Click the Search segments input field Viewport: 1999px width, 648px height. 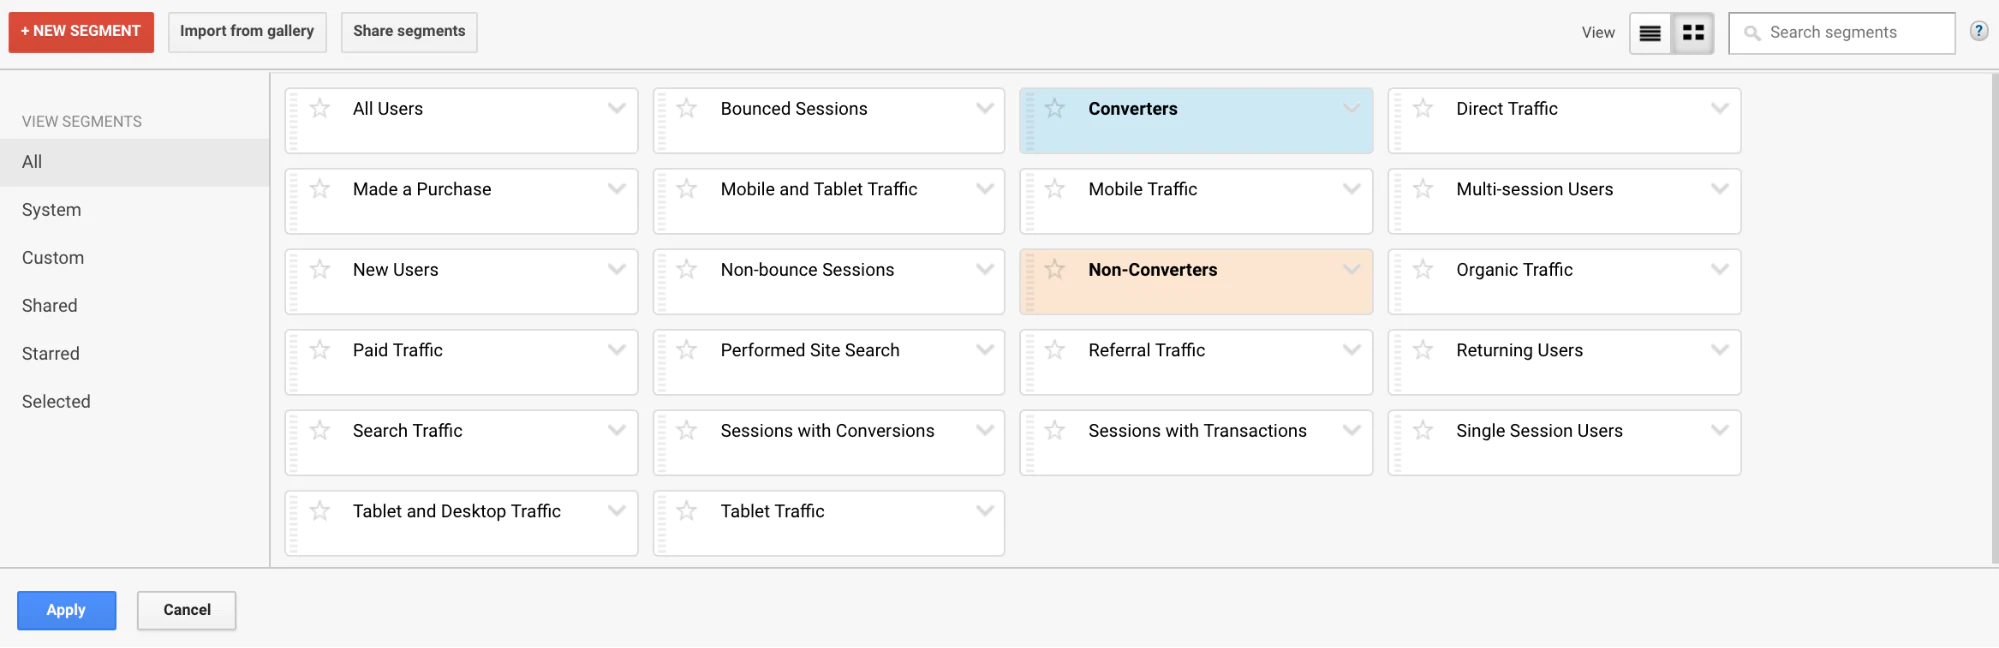[x=1850, y=33]
